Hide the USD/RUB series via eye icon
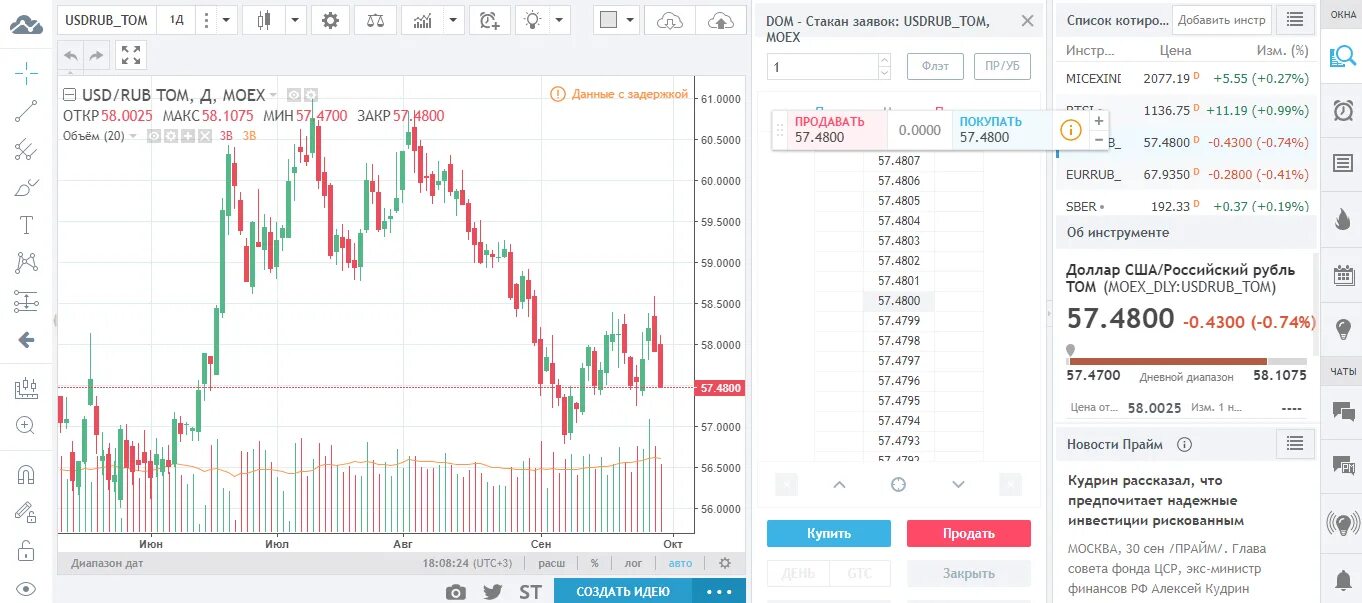 (294, 95)
